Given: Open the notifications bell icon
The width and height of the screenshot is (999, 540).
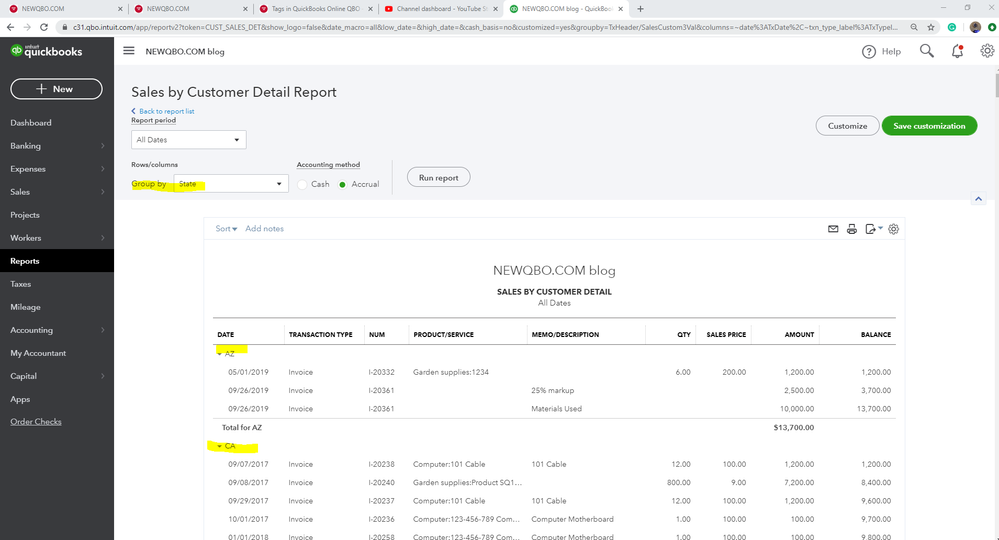Looking at the screenshot, I should (957, 51).
